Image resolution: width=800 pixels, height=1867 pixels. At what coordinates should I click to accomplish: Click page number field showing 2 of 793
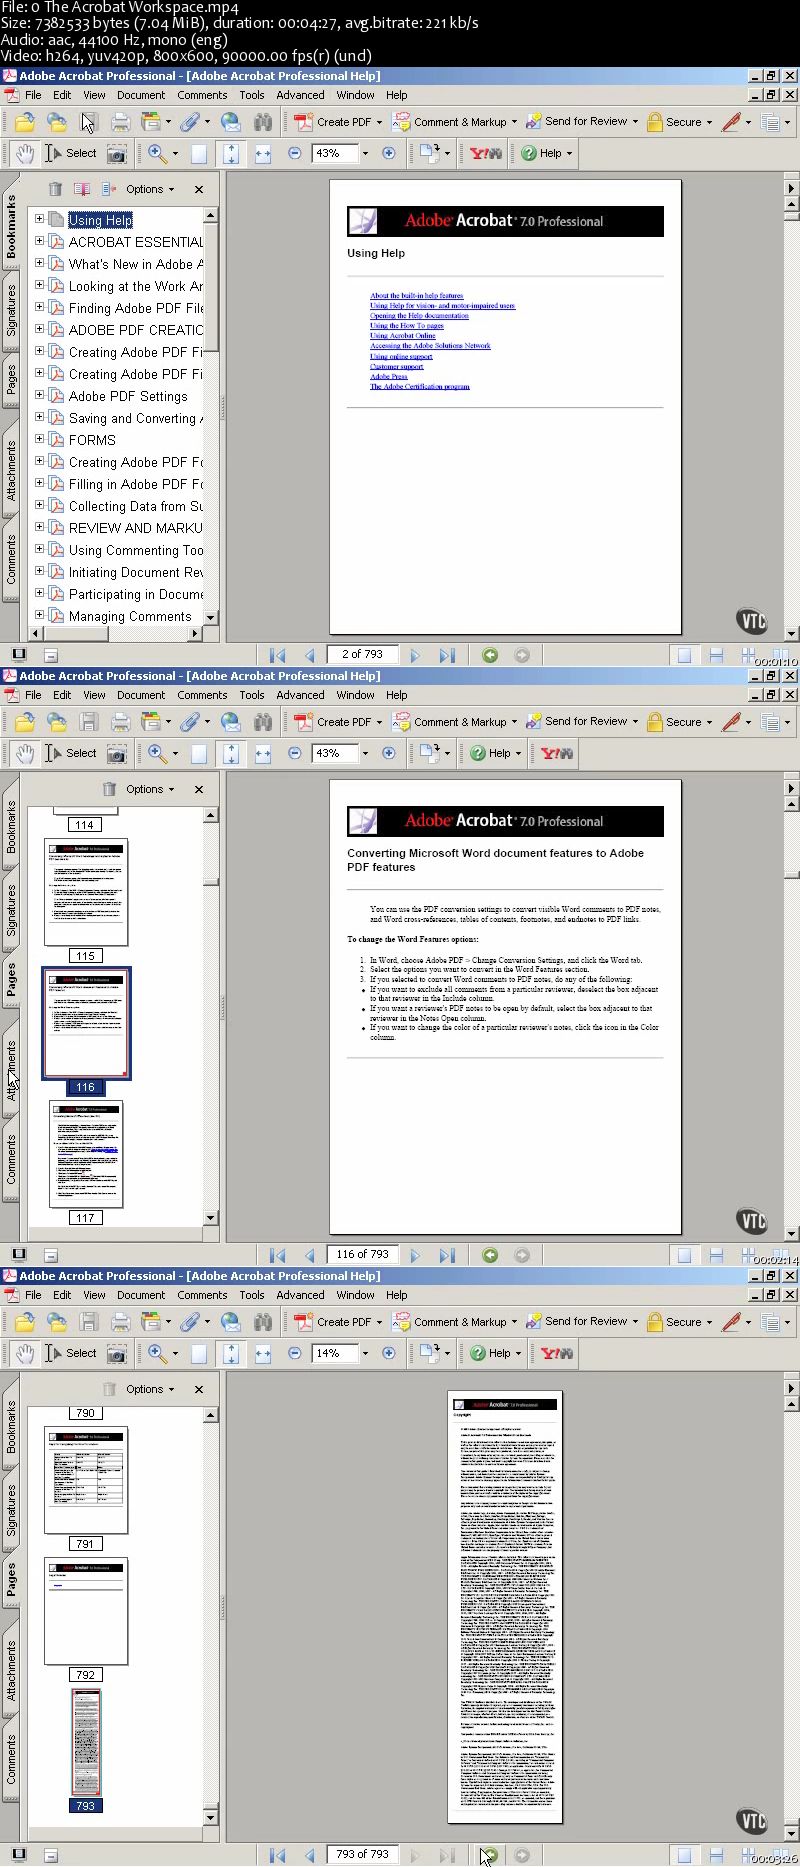[x=363, y=654]
